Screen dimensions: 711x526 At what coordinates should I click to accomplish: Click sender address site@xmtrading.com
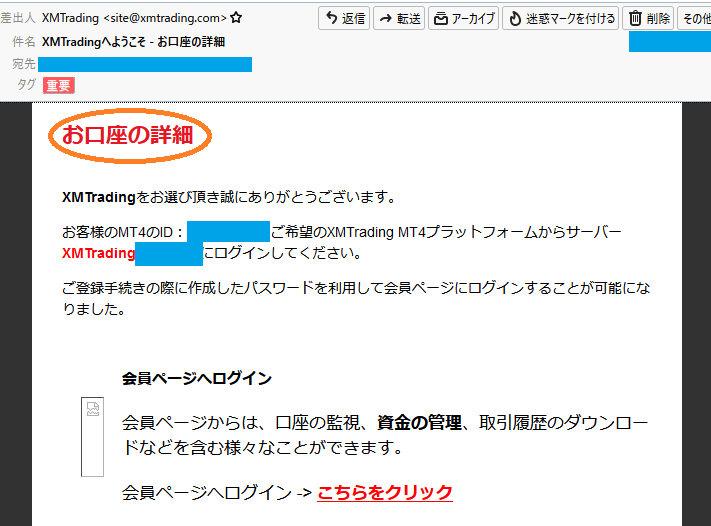[x=165, y=18]
